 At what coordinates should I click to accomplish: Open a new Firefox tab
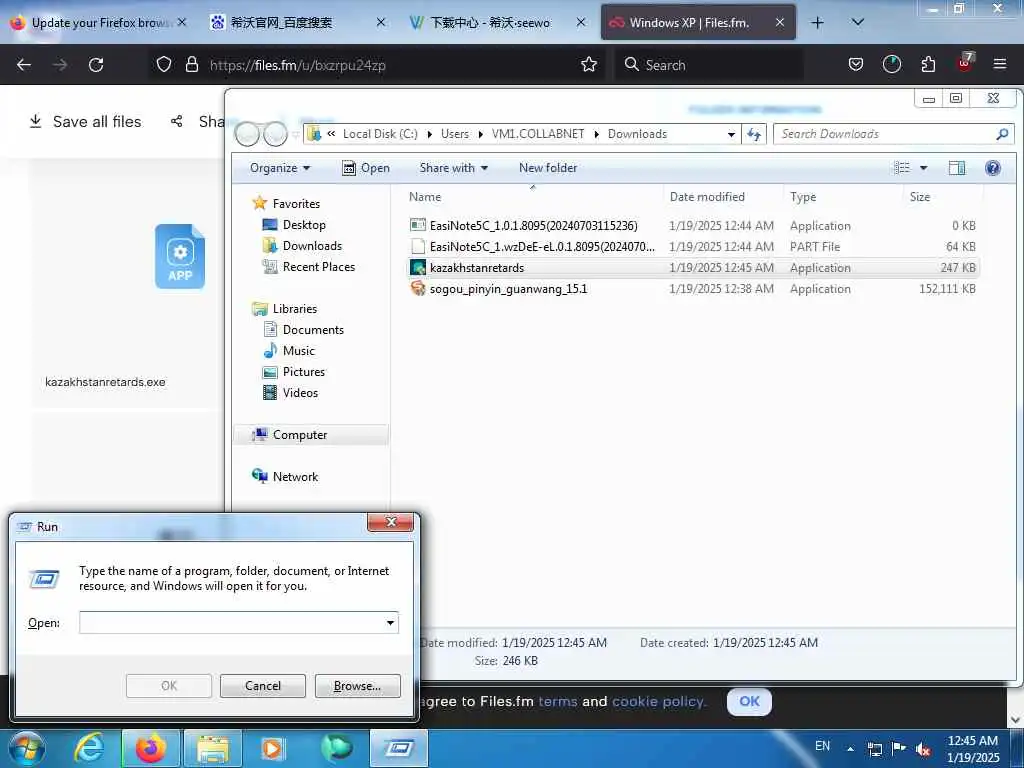point(817,23)
